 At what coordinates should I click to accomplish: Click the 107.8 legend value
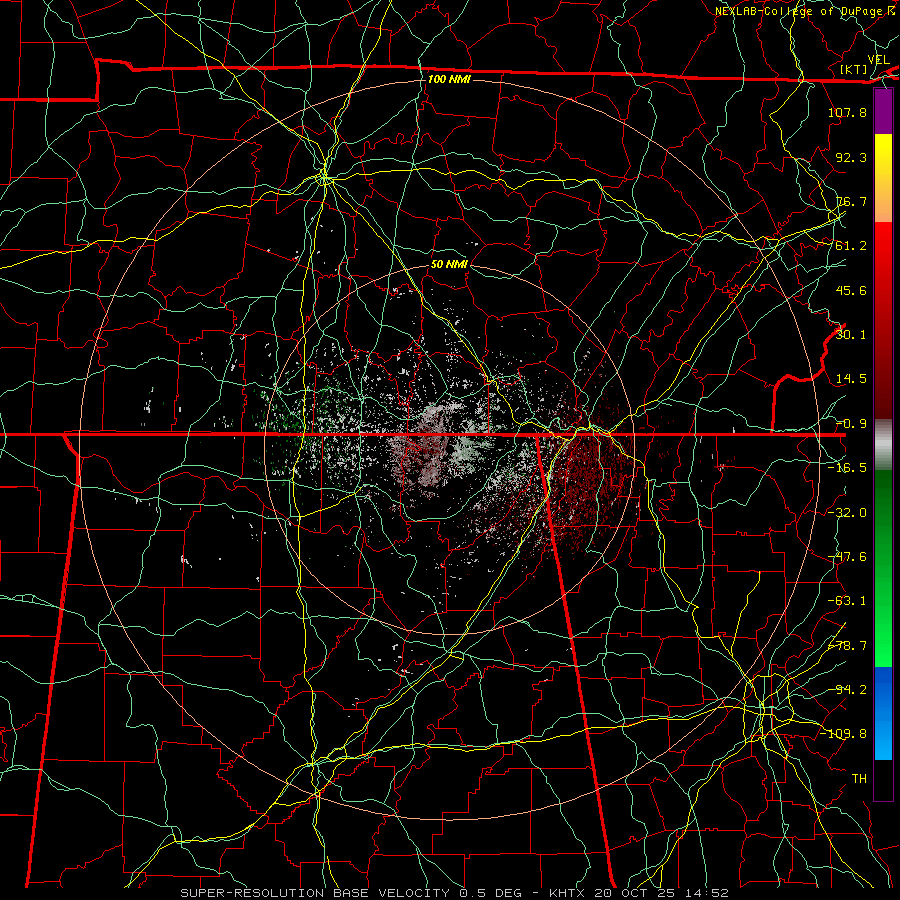(847, 112)
